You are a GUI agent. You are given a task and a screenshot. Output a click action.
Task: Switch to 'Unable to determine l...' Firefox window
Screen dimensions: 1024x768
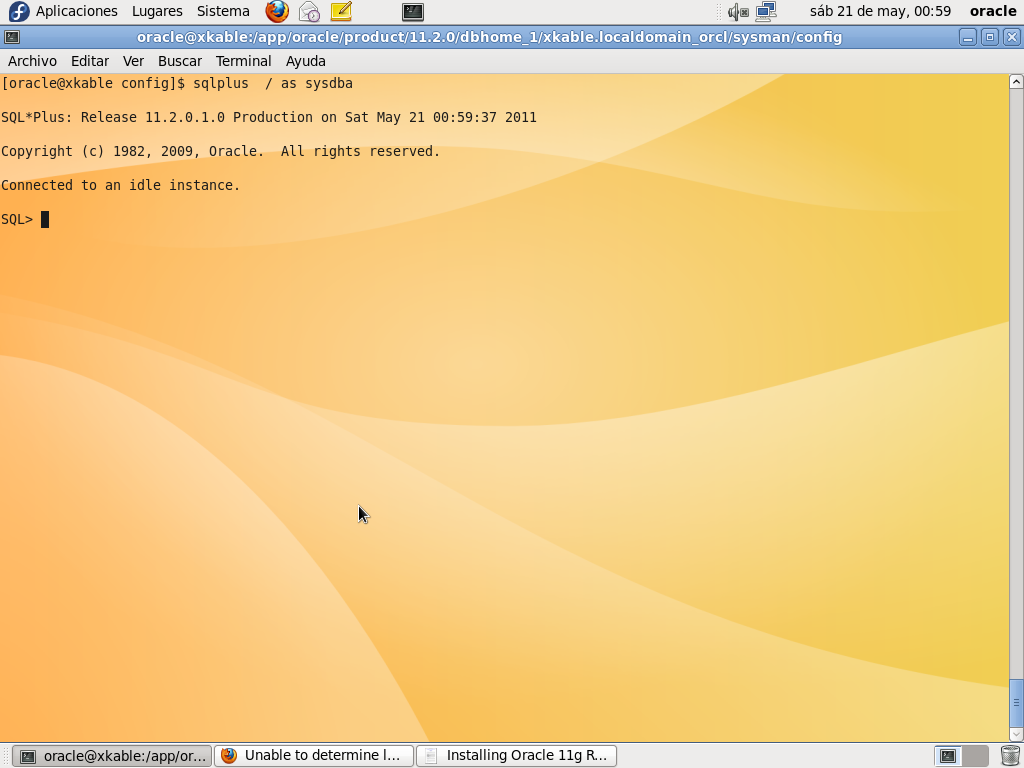(314, 756)
